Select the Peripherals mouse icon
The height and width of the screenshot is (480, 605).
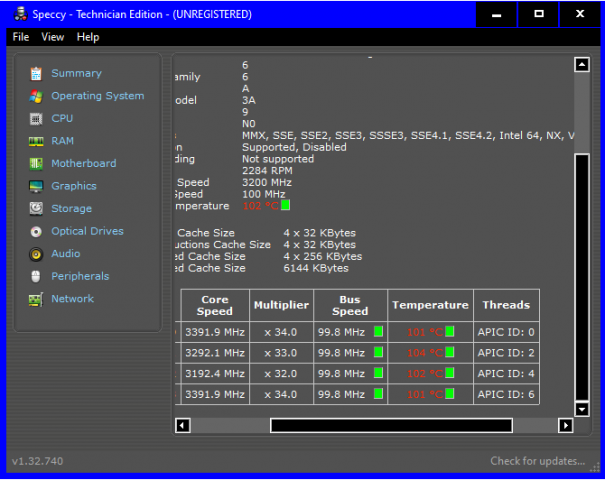tap(36, 276)
